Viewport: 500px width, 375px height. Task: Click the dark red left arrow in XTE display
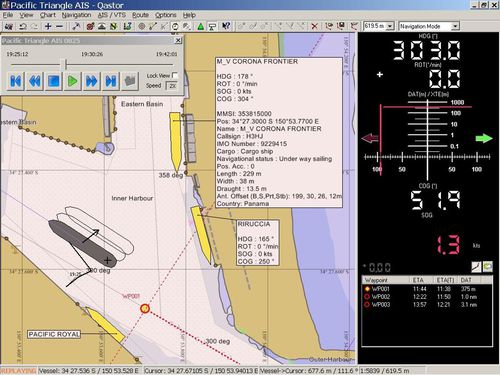pyautogui.click(x=370, y=138)
